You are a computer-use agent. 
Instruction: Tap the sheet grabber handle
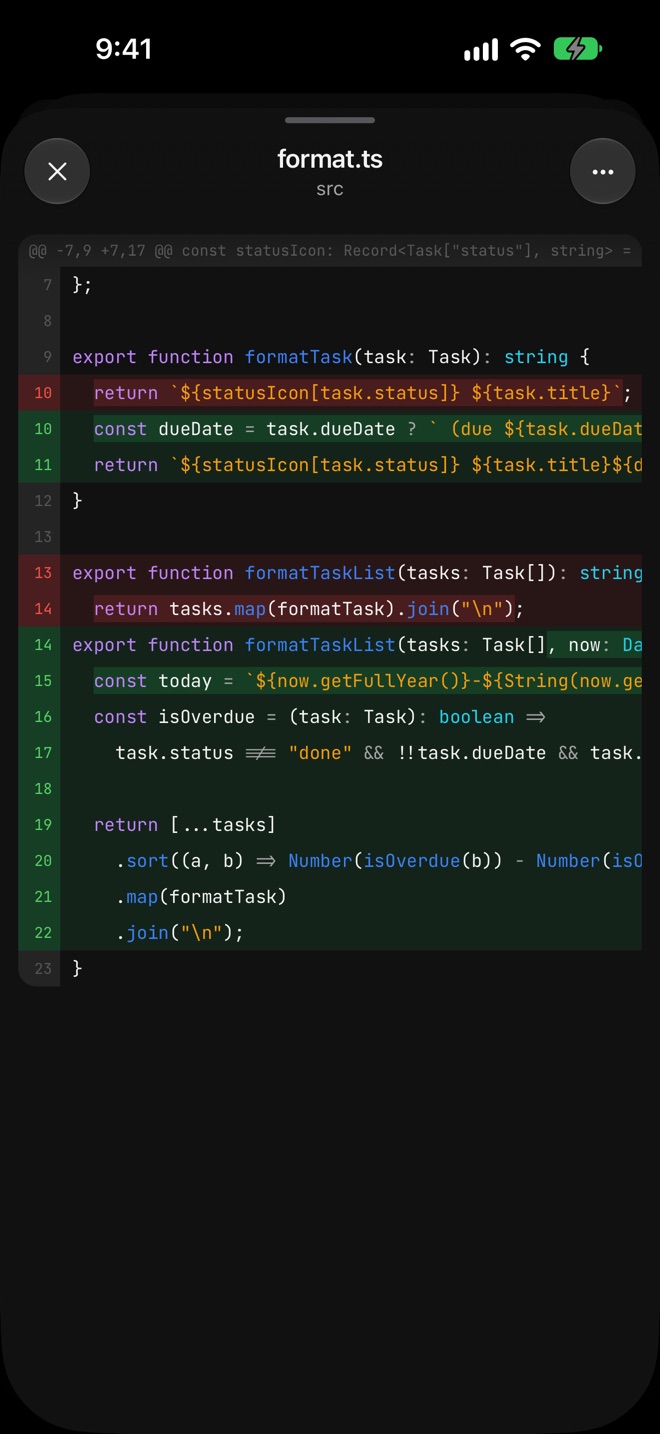point(330,120)
